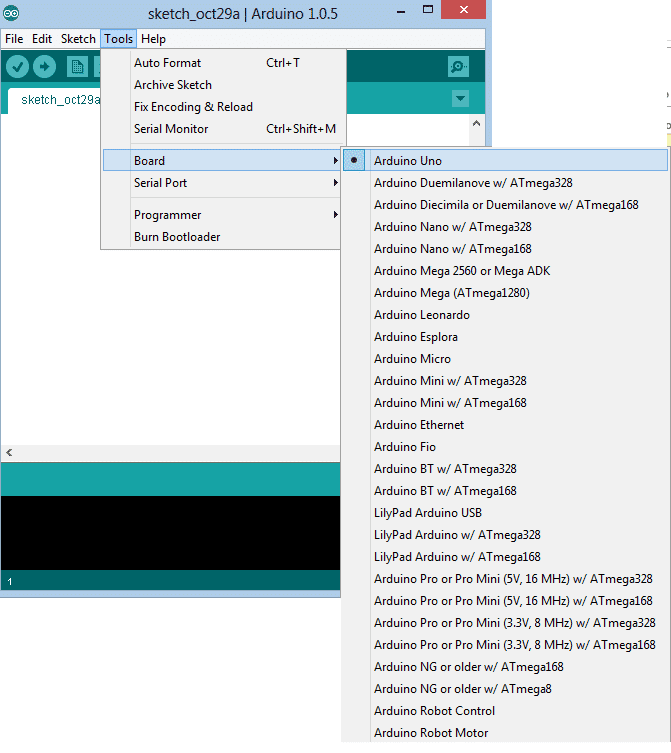Select Fix Encoding & Reload
The height and width of the screenshot is (753, 671).
click(x=221, y=107)
